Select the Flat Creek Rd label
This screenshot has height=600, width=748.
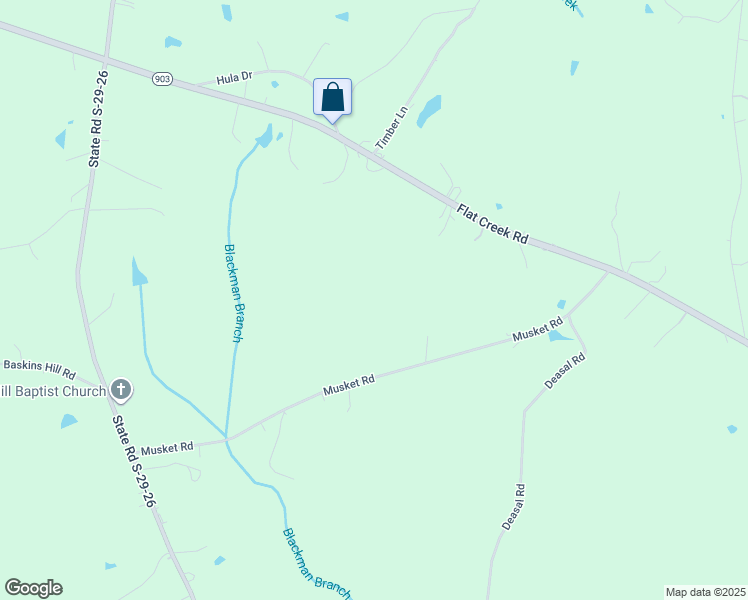pos(492,224)
